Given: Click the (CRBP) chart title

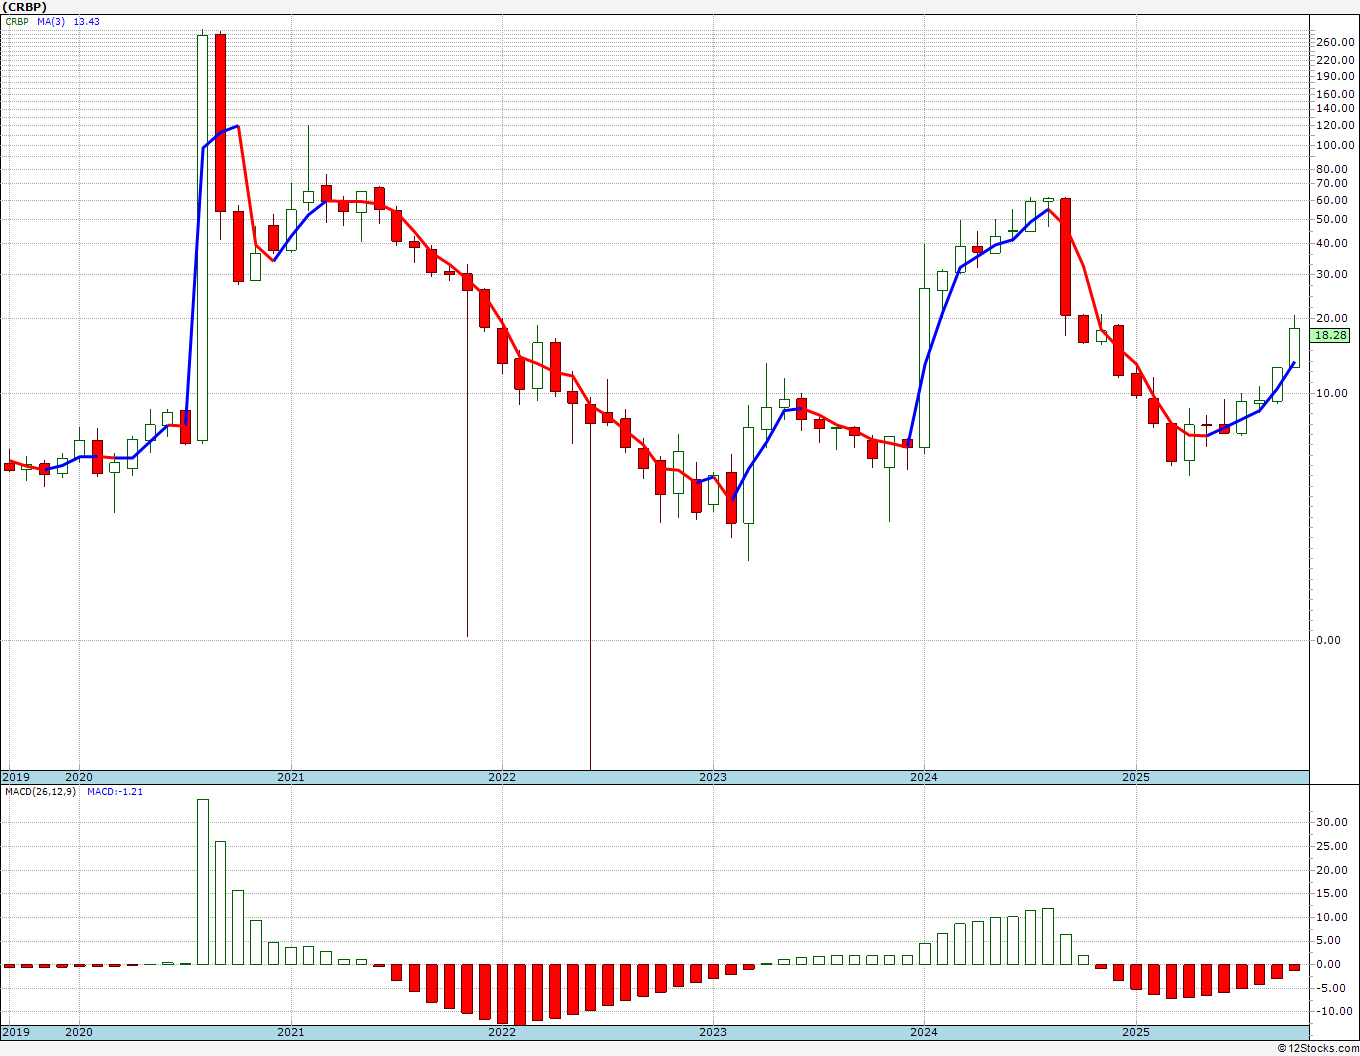Looking at the screenshot, I should point(24,7).
